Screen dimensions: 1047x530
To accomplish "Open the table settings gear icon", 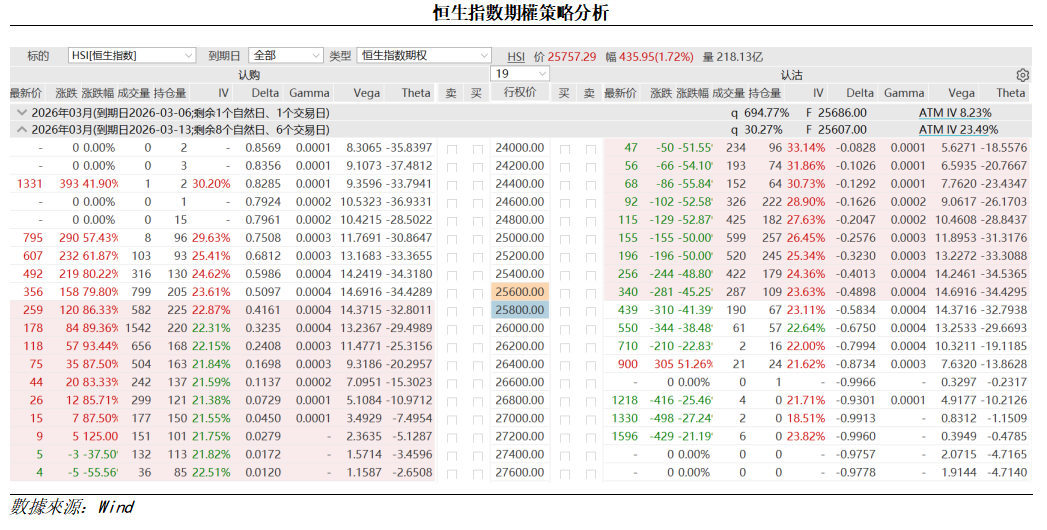I will tap(1022, 75).
